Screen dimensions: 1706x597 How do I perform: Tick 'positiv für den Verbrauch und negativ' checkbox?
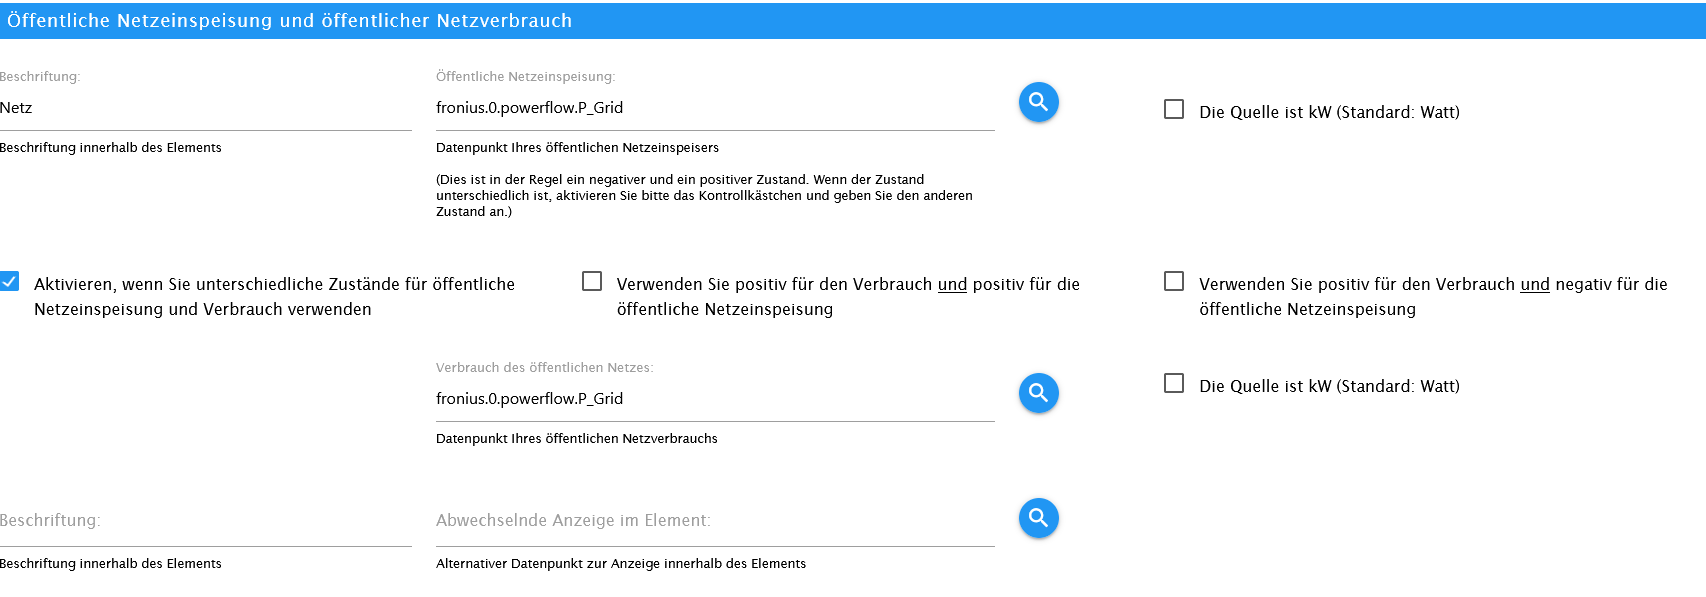(x=1174, y=282)
